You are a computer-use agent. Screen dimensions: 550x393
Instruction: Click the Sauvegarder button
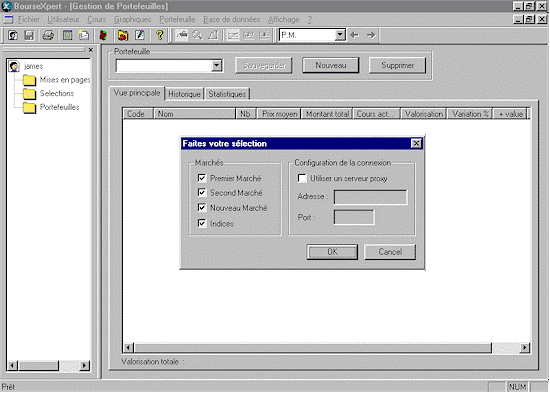click(264, 65)
